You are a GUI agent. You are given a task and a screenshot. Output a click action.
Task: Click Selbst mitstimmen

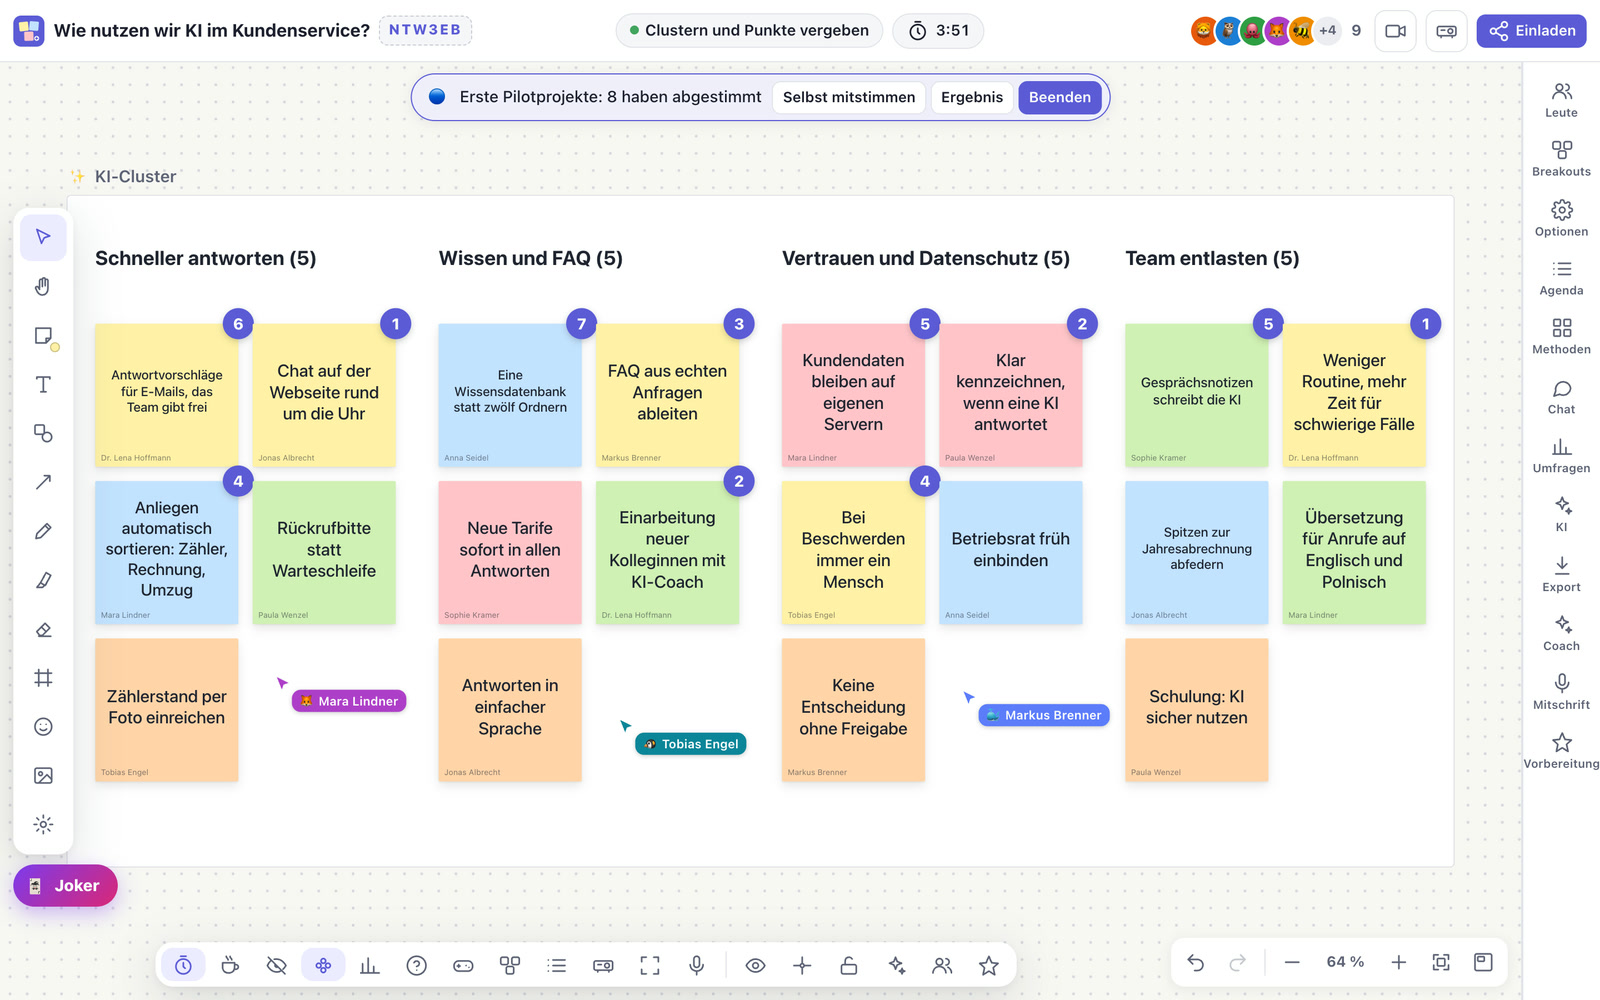(x=849, y=97)
